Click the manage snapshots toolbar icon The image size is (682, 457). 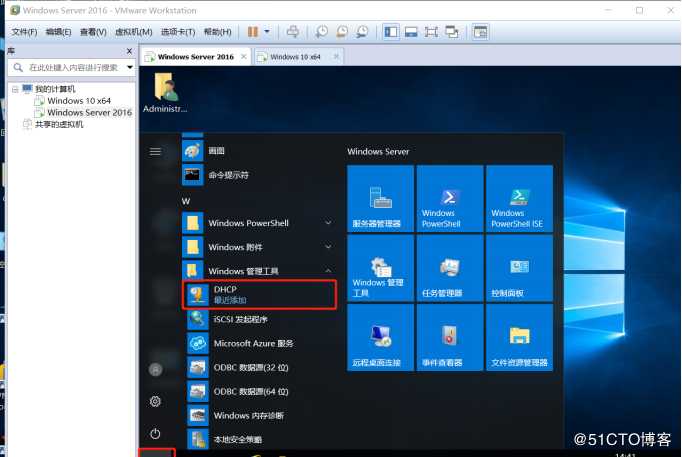click(x=362, y=32)
